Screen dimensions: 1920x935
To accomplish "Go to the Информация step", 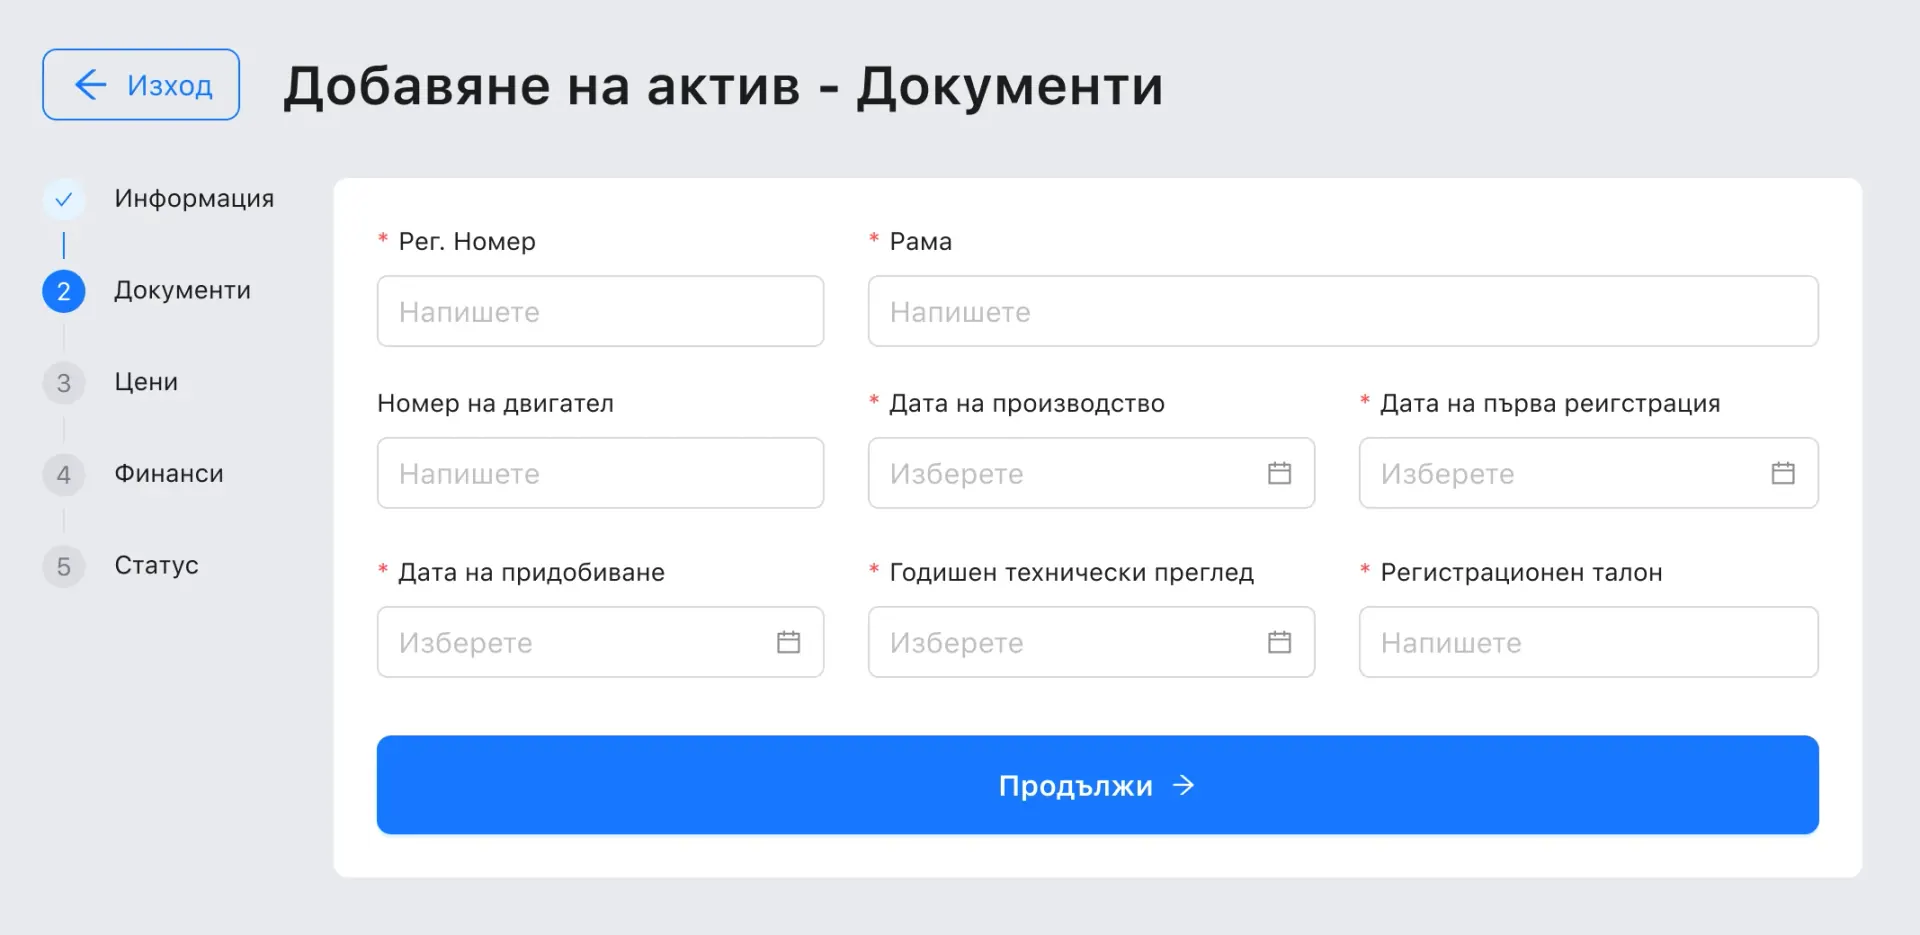I will pyautogui.click(x=194, y=199).
